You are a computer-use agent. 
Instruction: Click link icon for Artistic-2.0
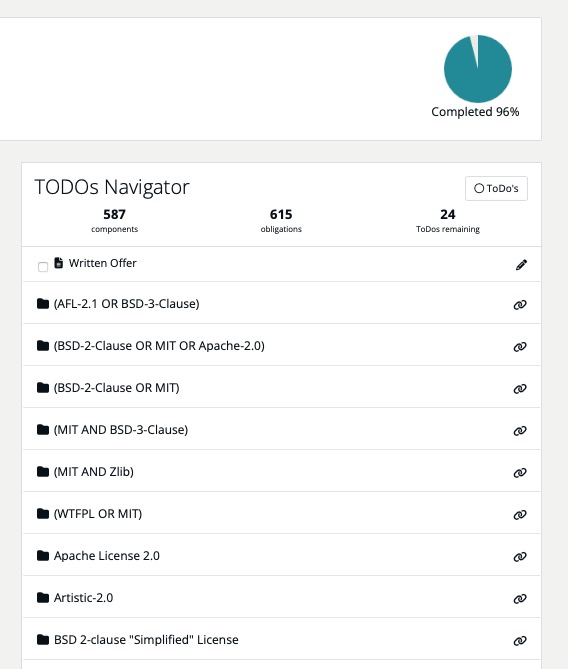point(520,599)
